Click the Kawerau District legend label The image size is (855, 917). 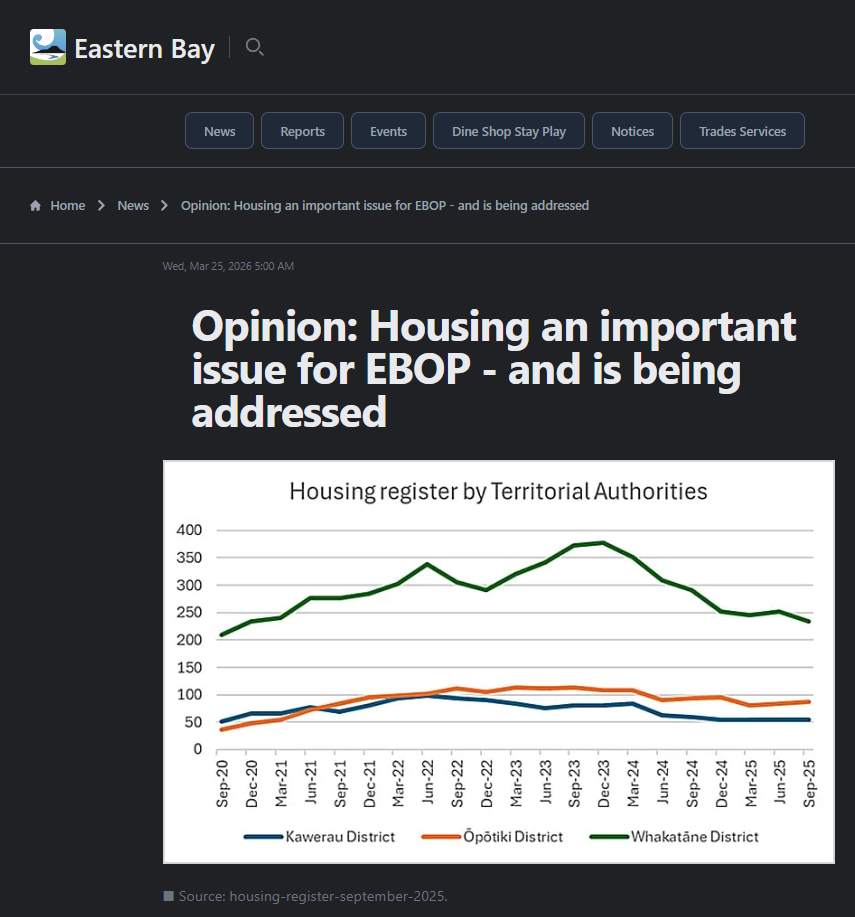click(x=340, y=837)
